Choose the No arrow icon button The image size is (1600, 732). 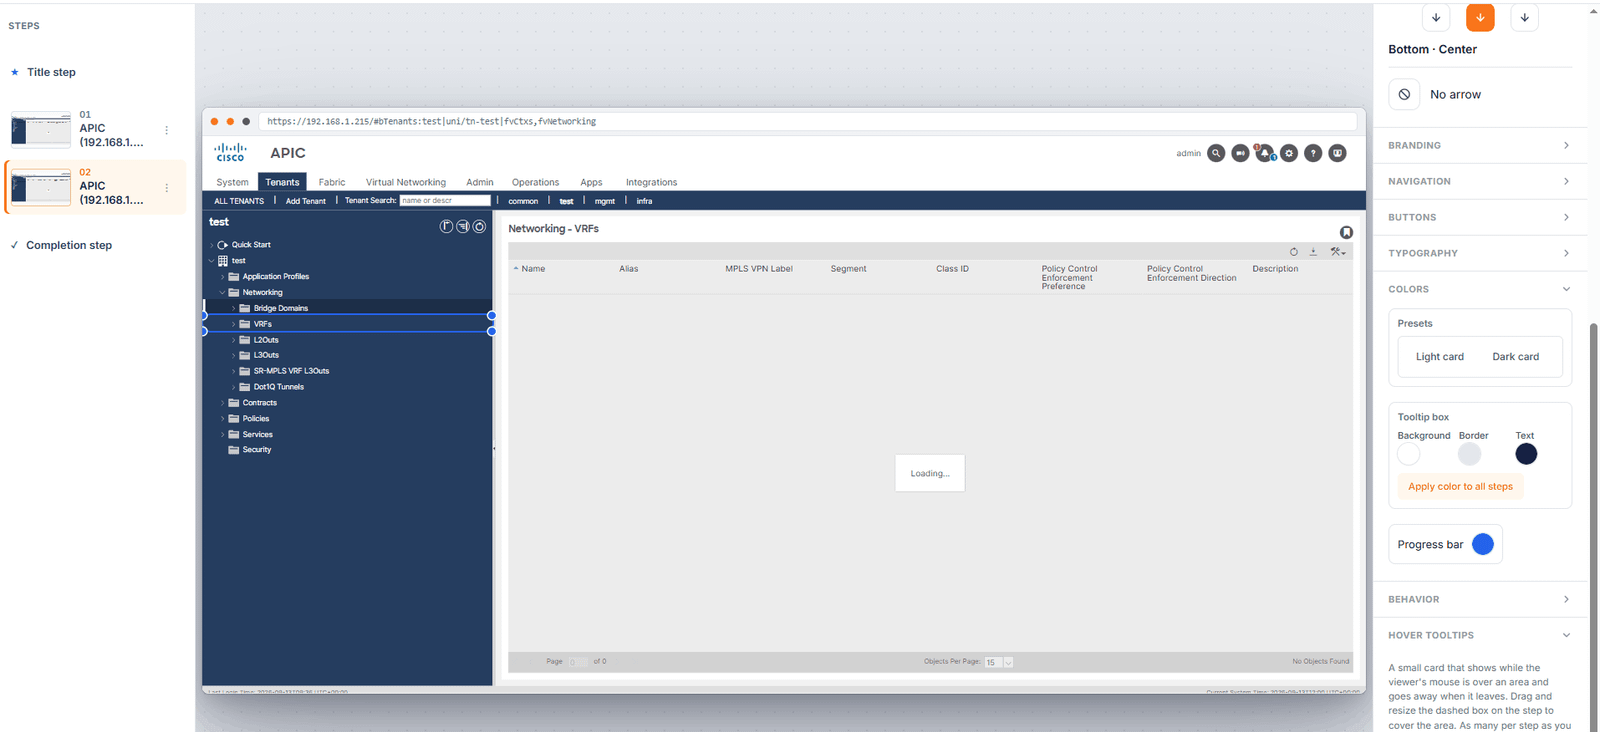click(x=1405, y=94)
